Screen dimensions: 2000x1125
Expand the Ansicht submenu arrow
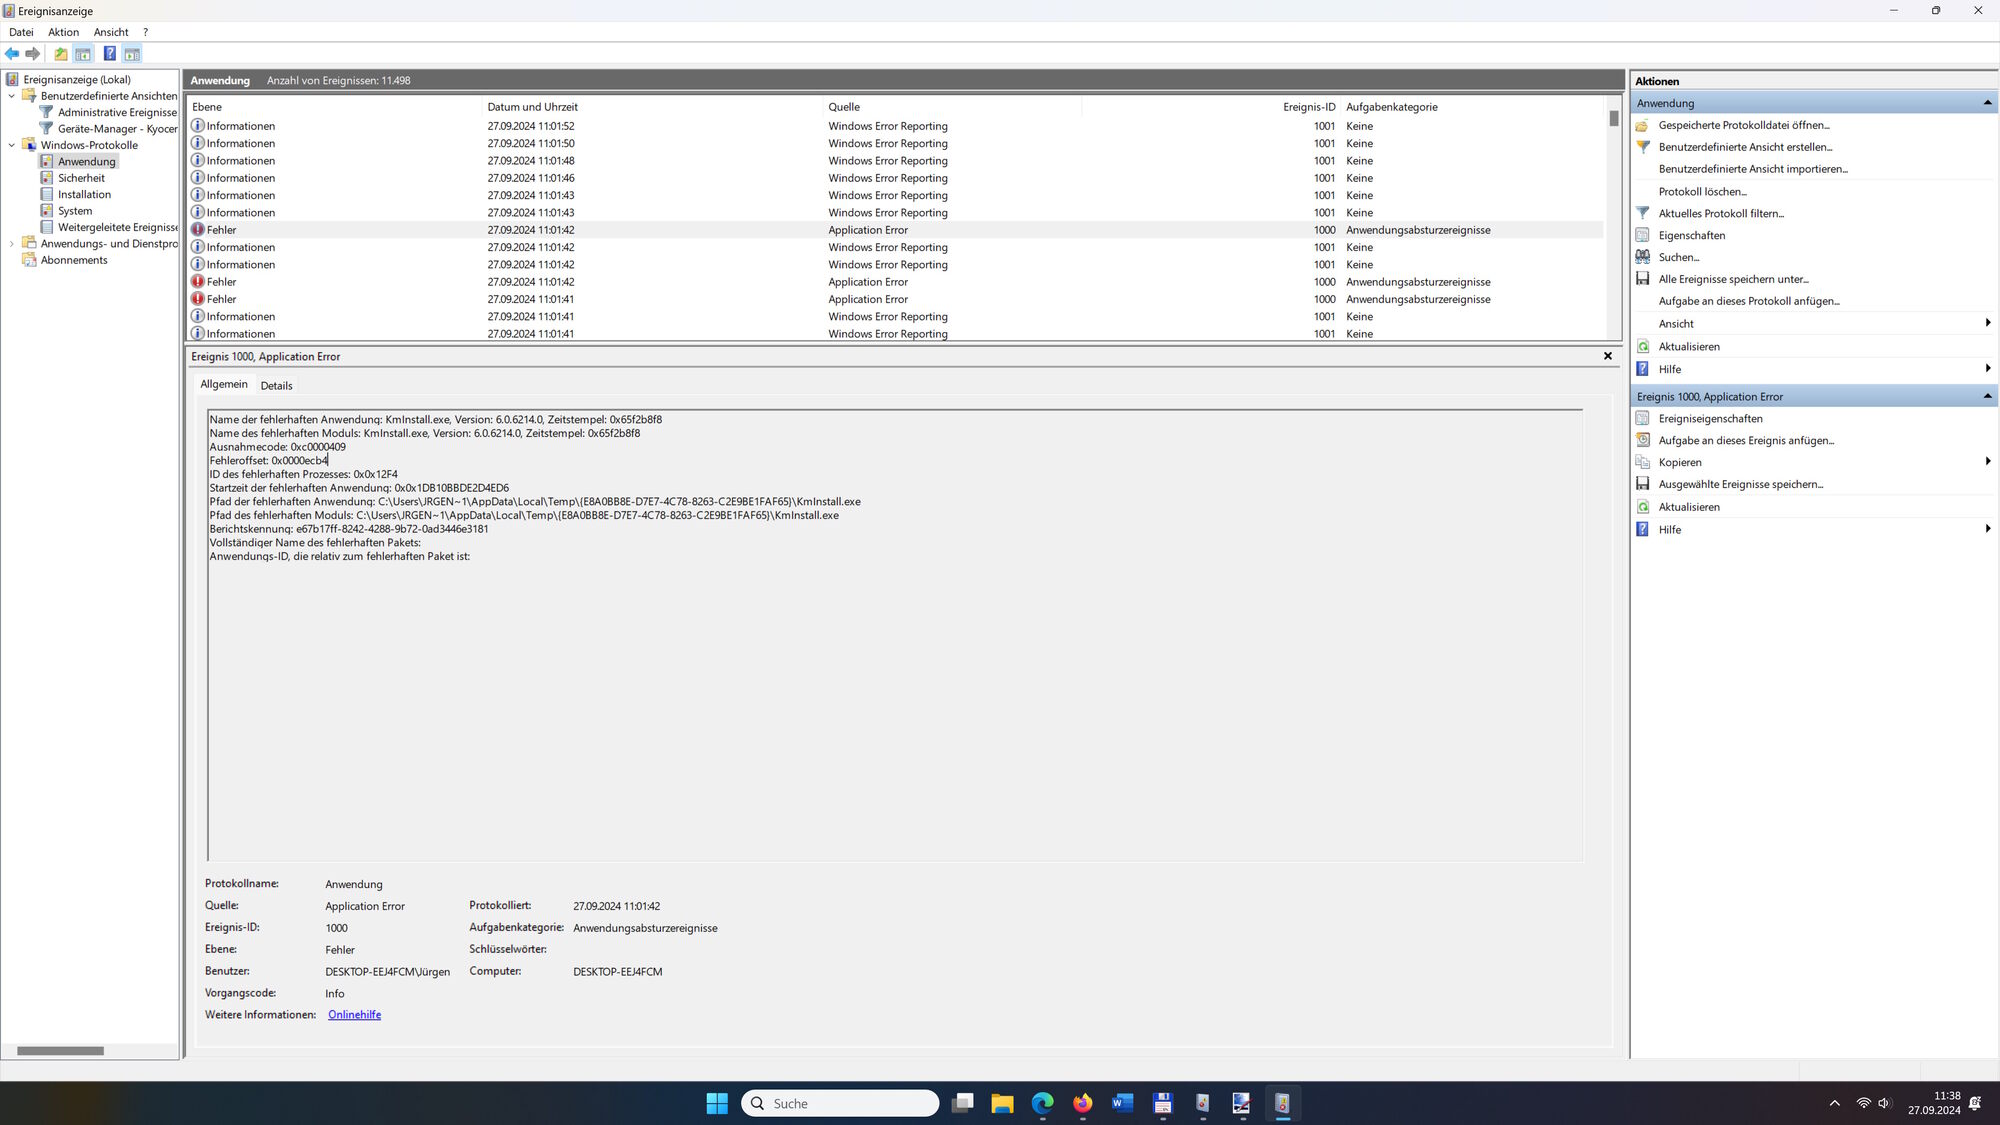coord(1987,323)
